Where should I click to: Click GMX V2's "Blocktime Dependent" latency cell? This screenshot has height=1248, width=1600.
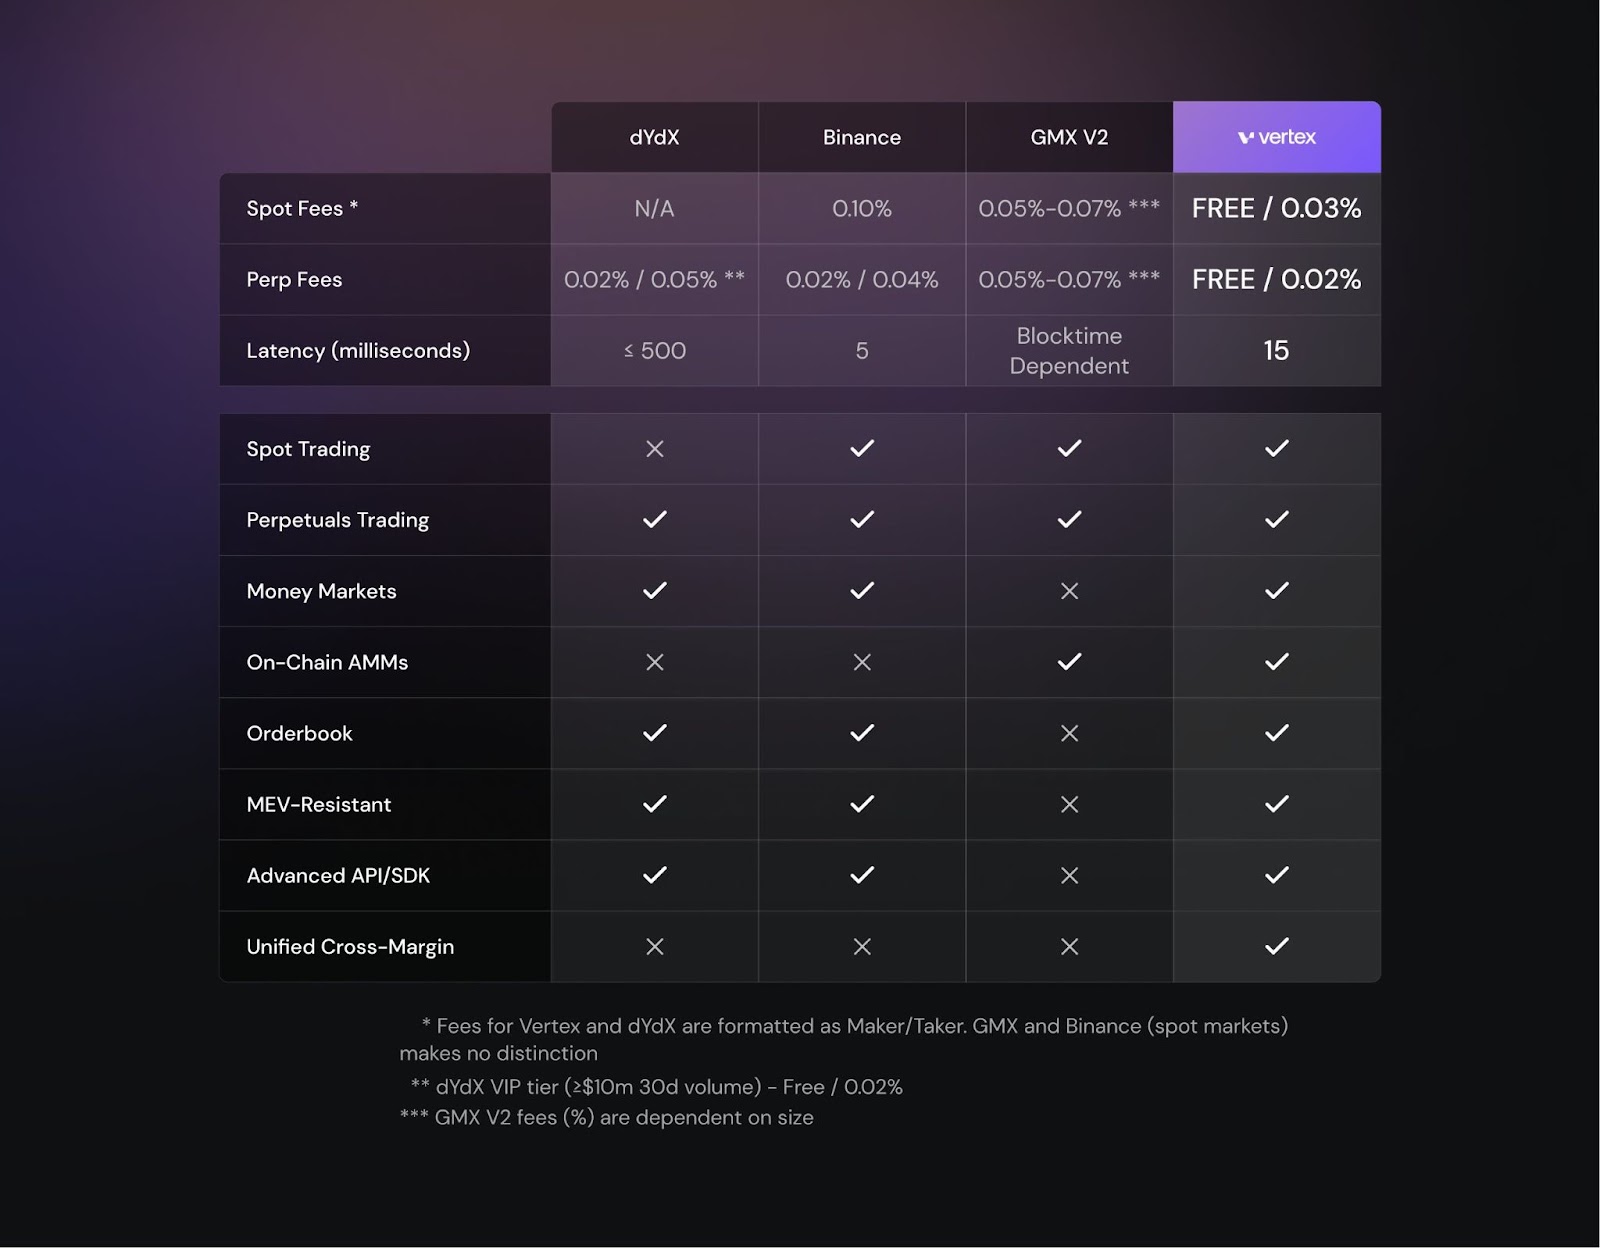coord(1069,351)
